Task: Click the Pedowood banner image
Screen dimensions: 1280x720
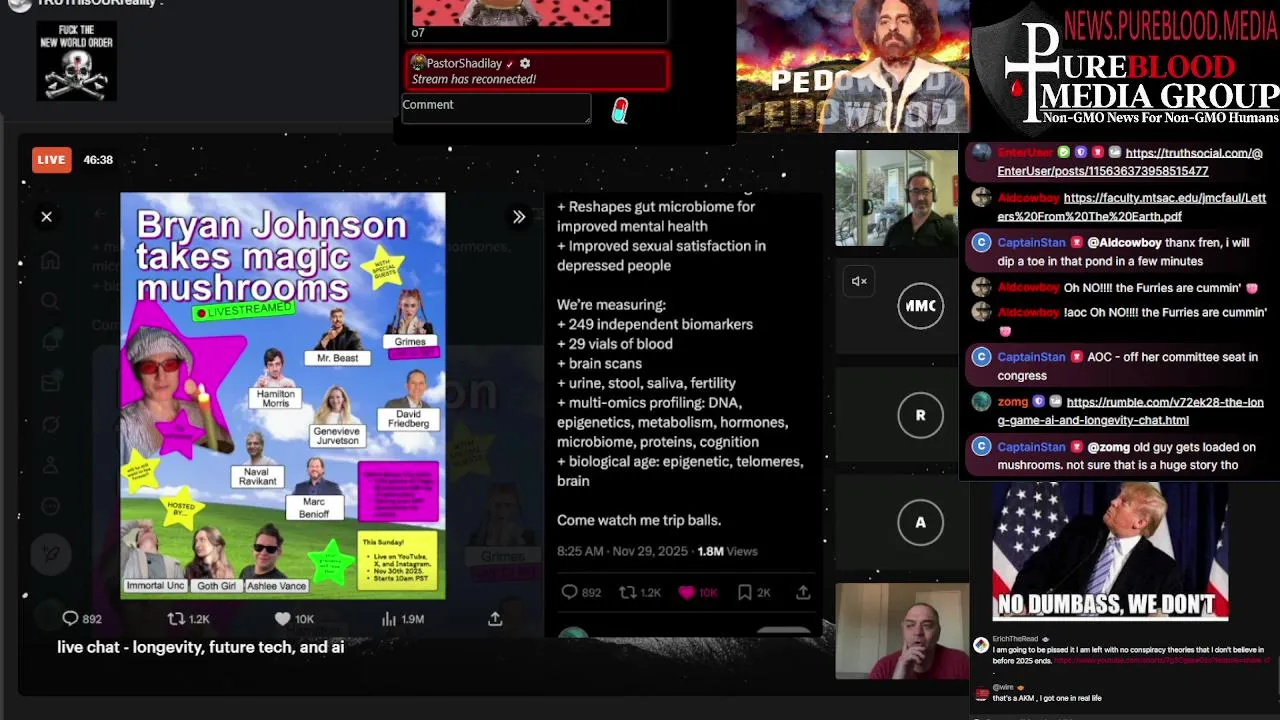Action: [853, 66]
